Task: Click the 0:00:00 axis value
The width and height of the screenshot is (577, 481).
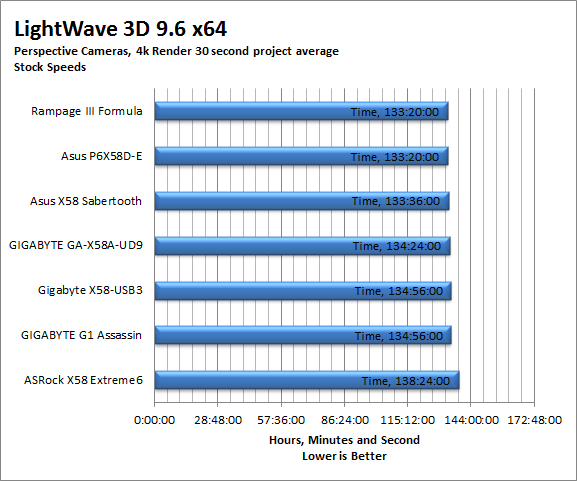Action: 155,420
